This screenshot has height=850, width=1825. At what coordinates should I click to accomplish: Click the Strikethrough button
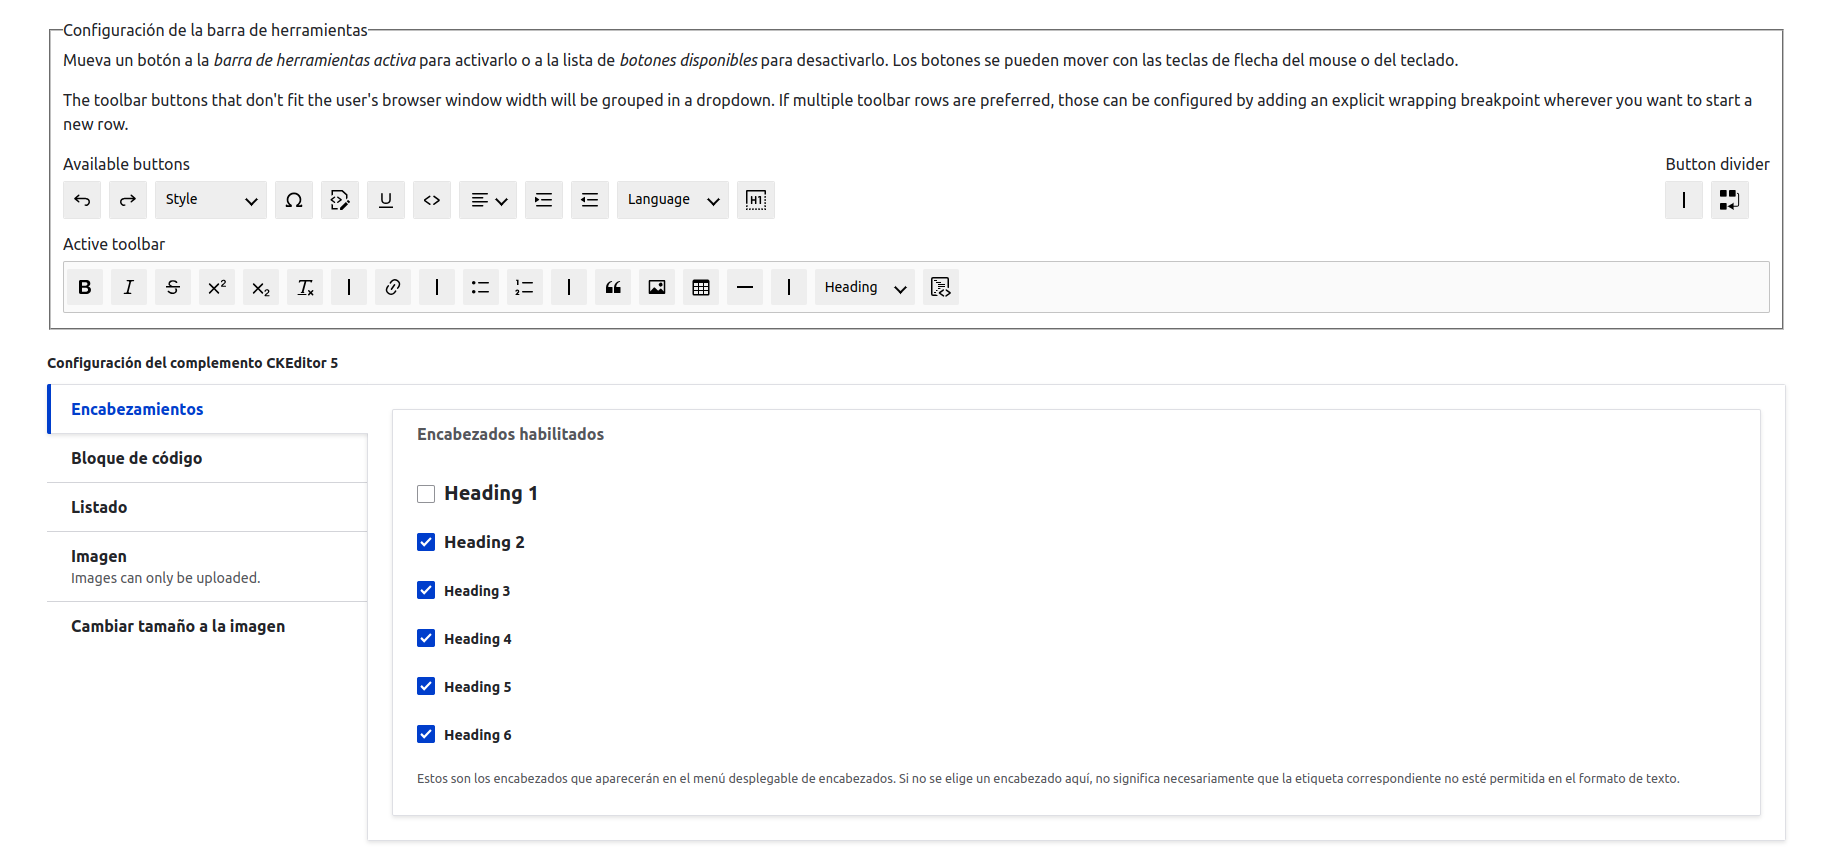[173, 287]
